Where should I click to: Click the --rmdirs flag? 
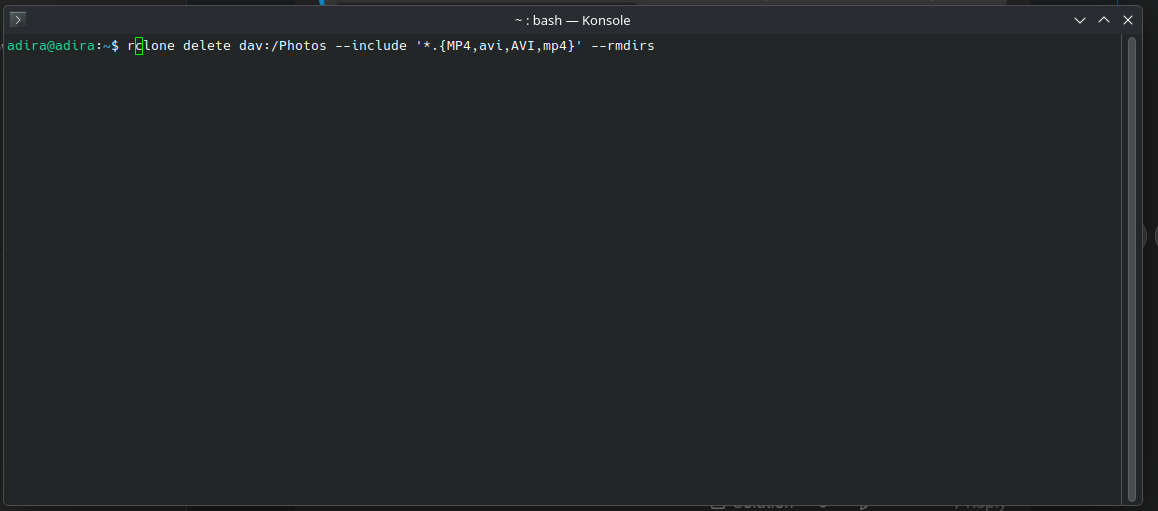point(623,46)
